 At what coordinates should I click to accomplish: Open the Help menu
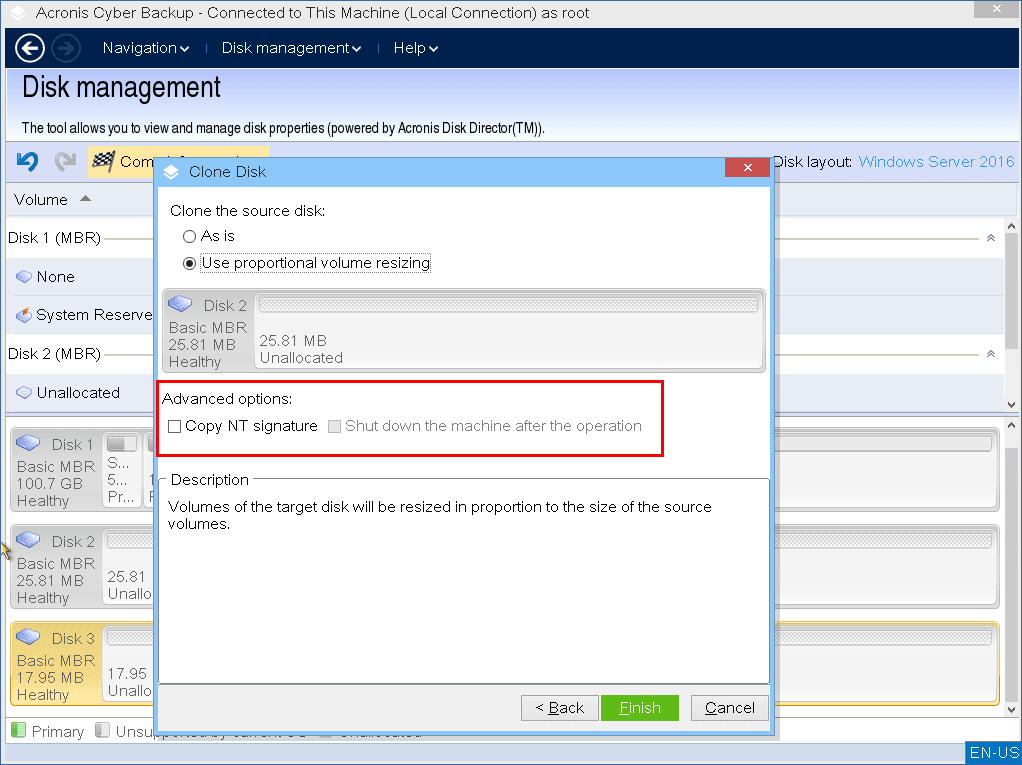click(415, 48)
